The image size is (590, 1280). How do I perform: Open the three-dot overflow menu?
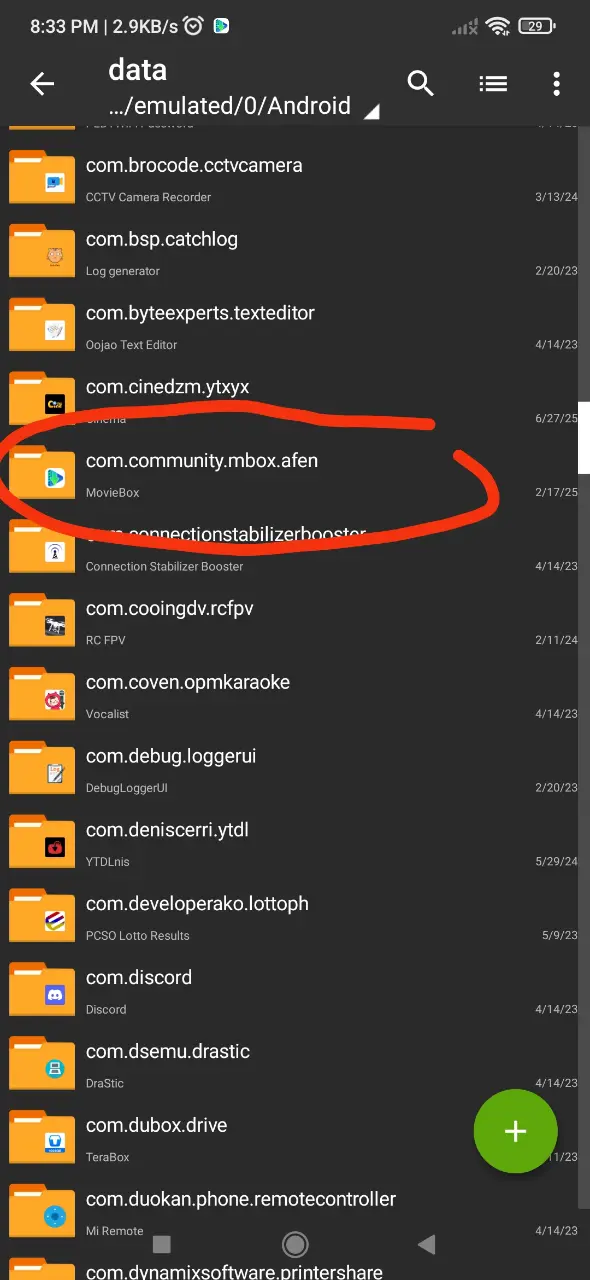coord(556,84)
